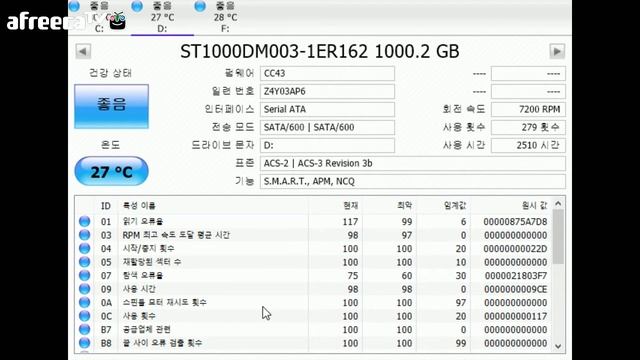This screenshot has height=360, width=640.
Task: Select the 재할당된 섹터 수 attribute row
Action: (x=313, y=262)
